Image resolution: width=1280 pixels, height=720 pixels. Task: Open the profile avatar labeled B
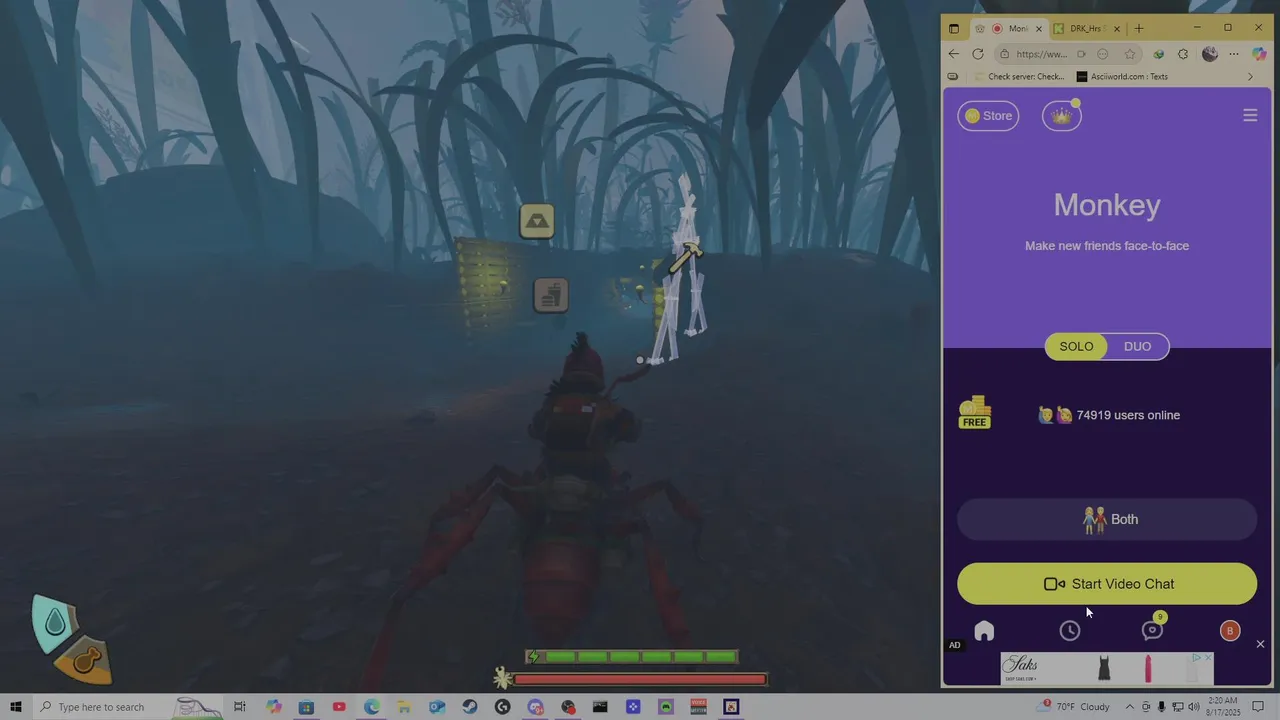click(x=1230, y=630)
